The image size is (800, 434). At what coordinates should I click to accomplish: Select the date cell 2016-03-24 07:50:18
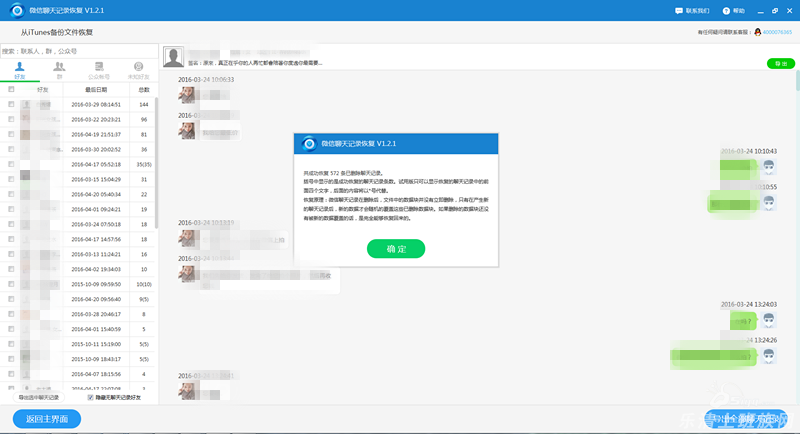tap(96, 224)
